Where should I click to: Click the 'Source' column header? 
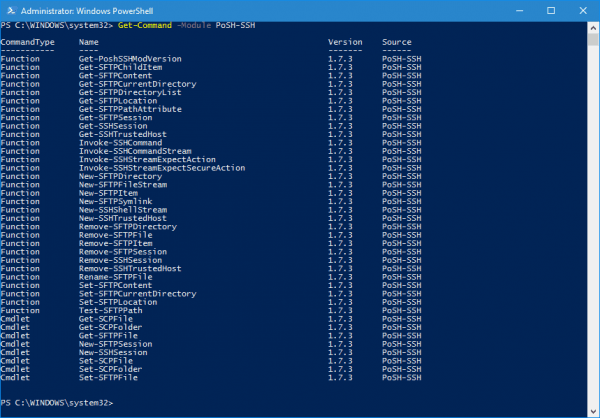tap(397, 42)
